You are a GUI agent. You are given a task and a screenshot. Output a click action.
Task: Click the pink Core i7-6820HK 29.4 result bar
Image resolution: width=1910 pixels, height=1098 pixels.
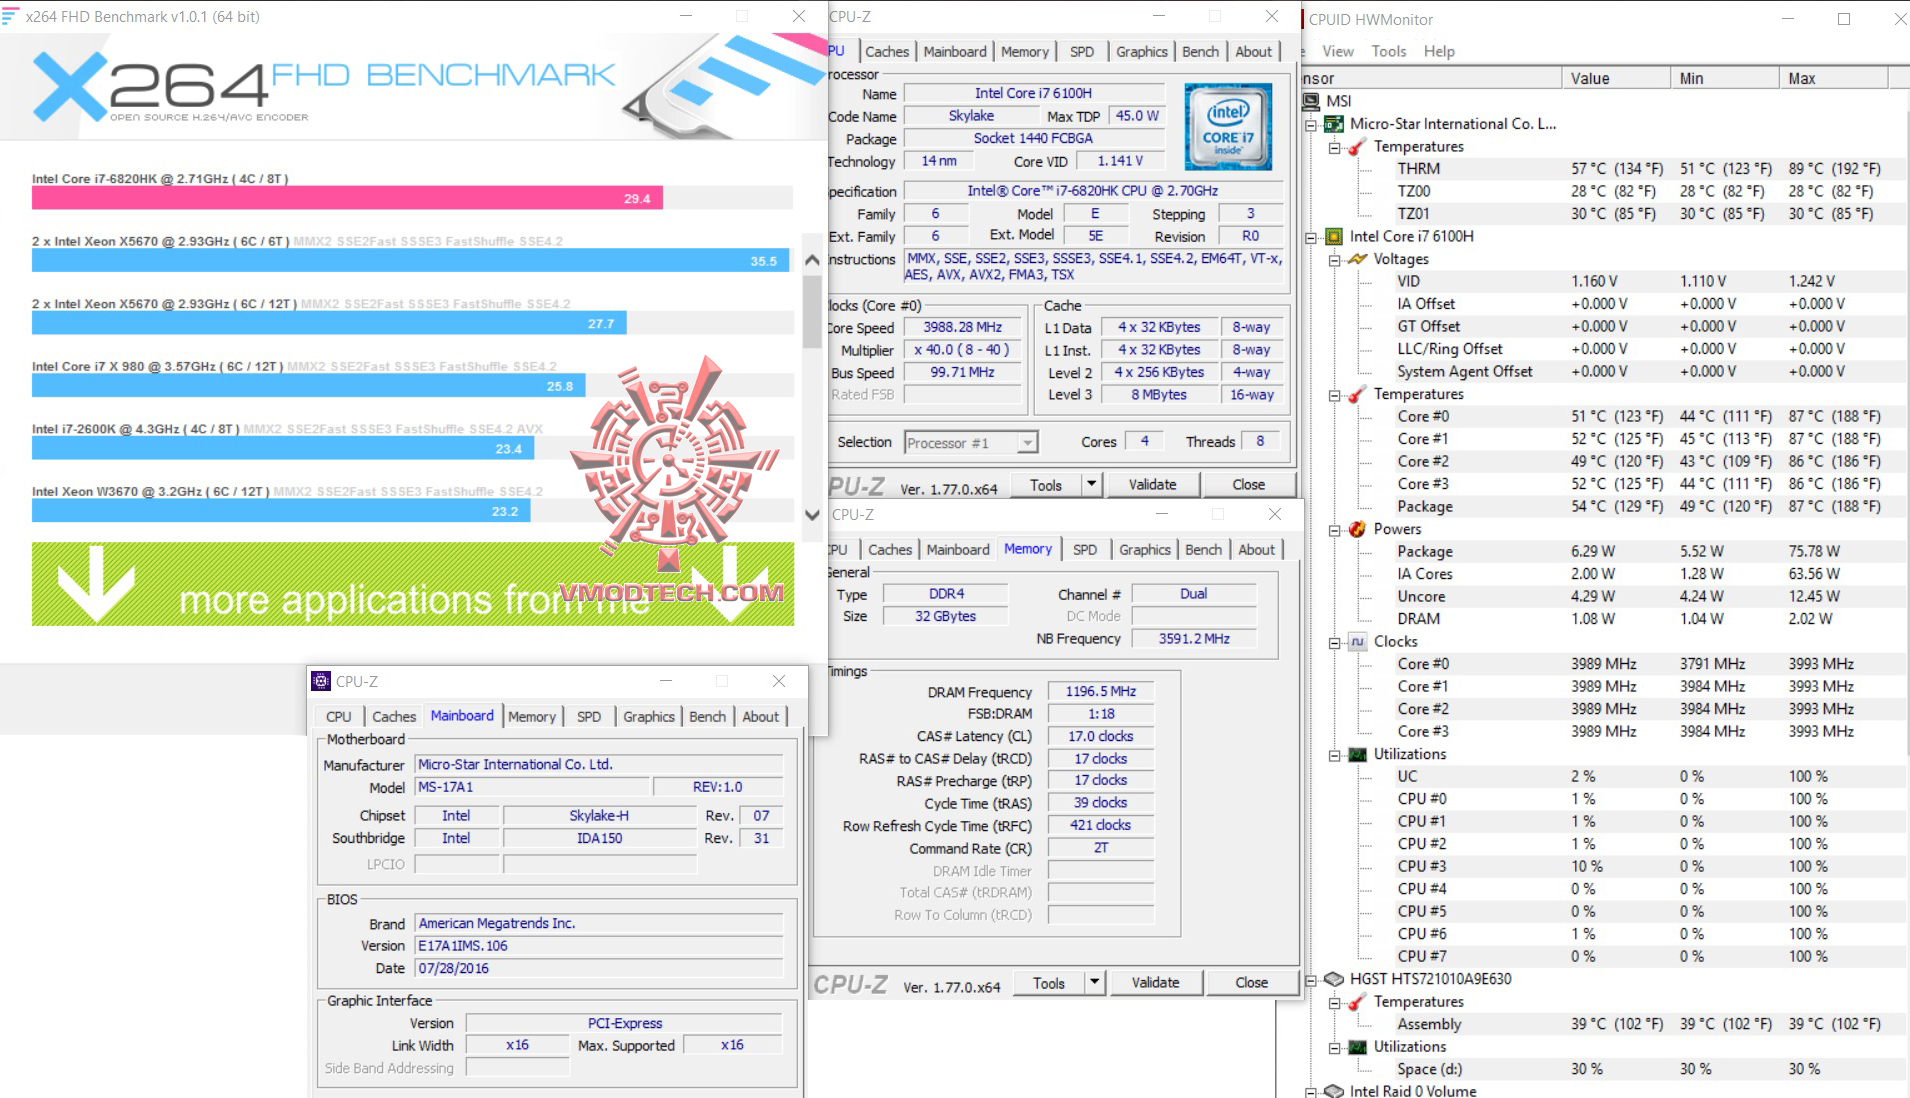(x=347, y=198)
